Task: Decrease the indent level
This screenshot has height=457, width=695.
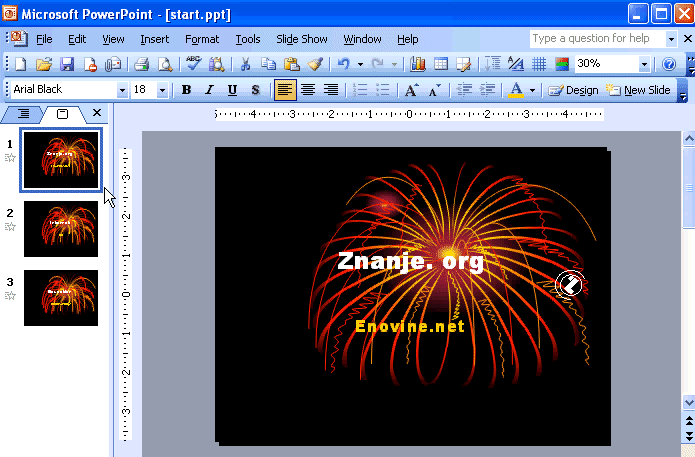Action: [x=464, y=90]
